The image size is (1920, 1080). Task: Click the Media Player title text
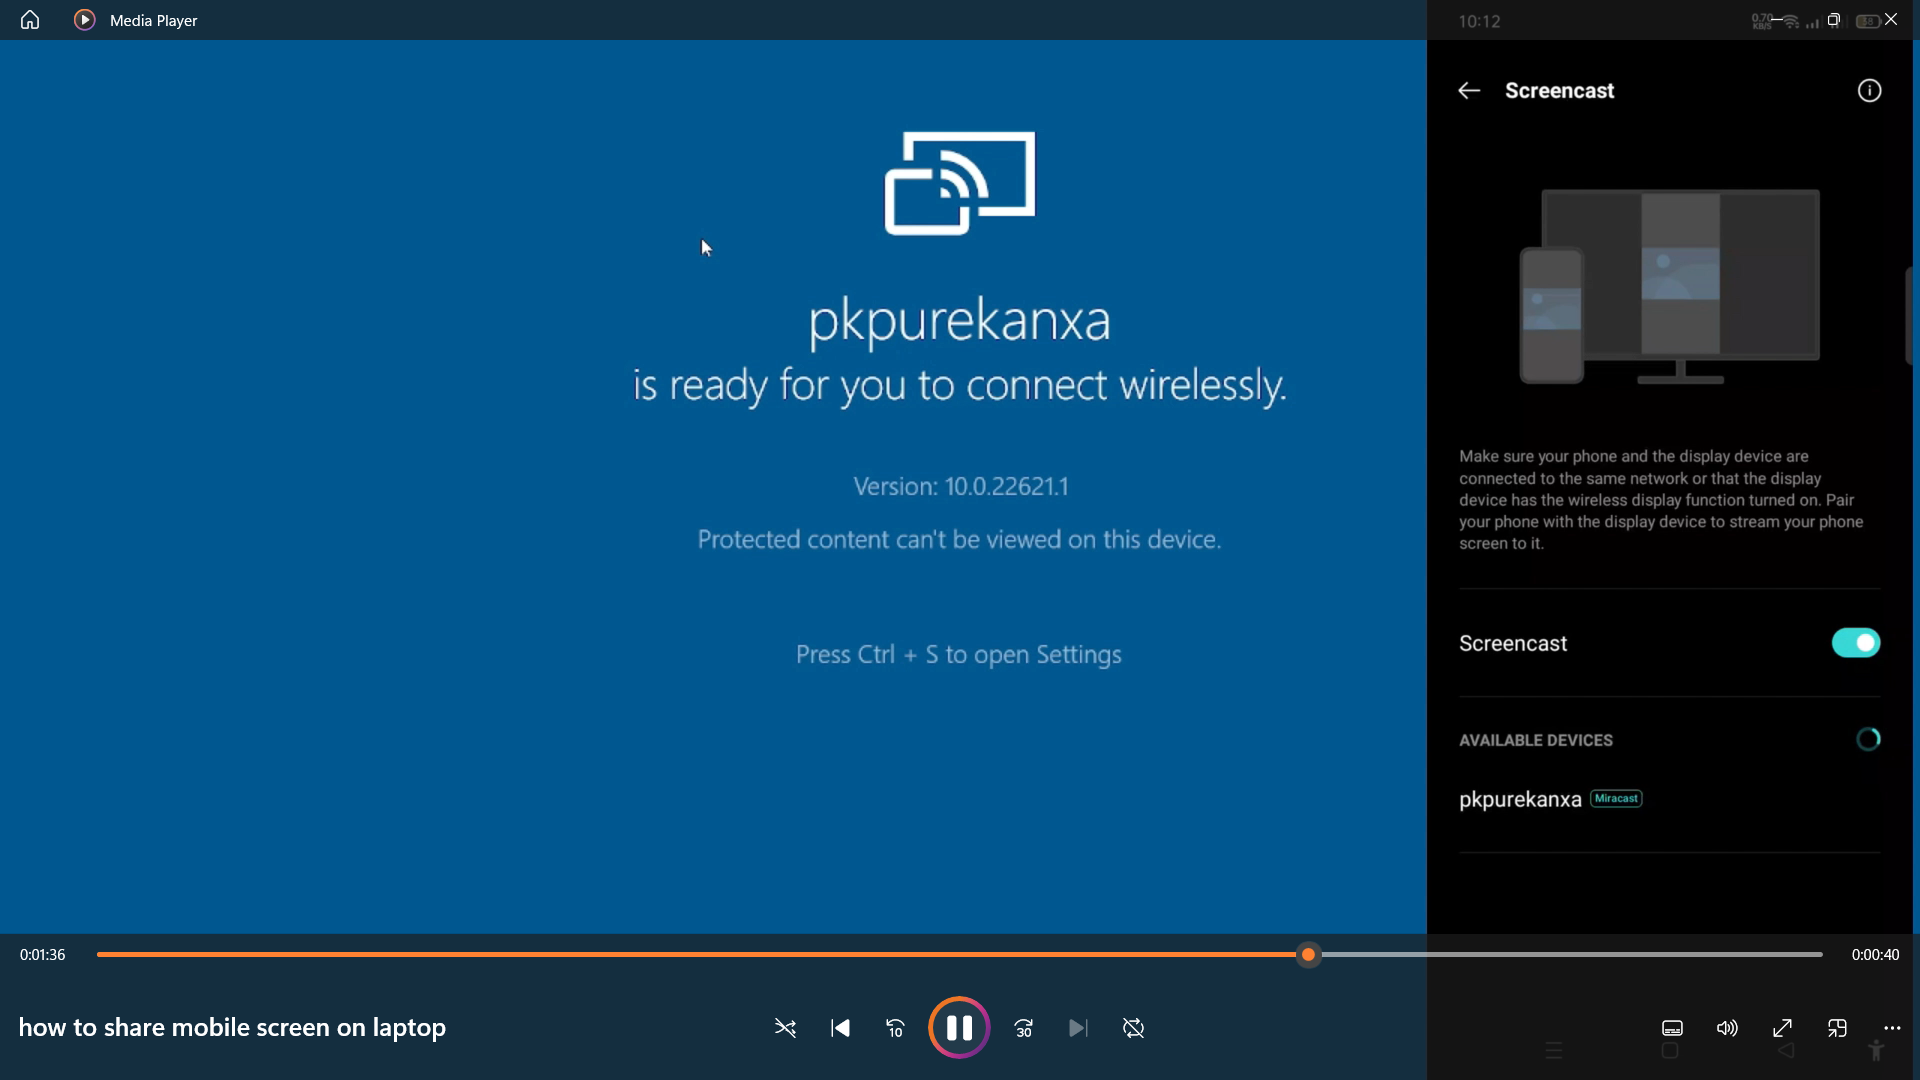click(153, 20)
